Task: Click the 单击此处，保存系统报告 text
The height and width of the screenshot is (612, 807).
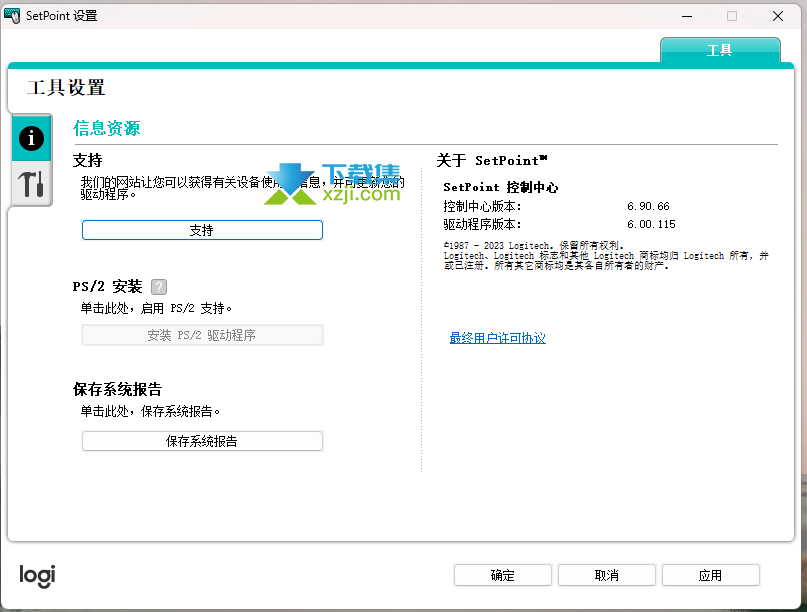Action: (x=150, y=411)
